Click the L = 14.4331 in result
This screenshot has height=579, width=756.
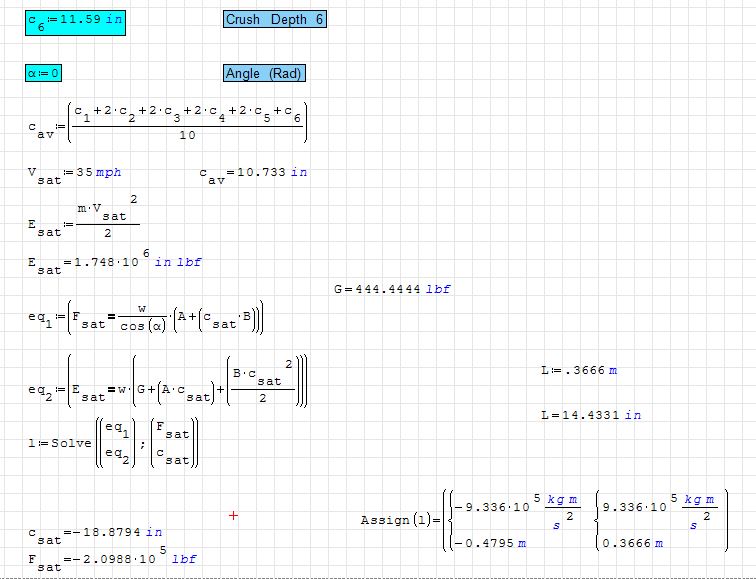click(590, 414)
